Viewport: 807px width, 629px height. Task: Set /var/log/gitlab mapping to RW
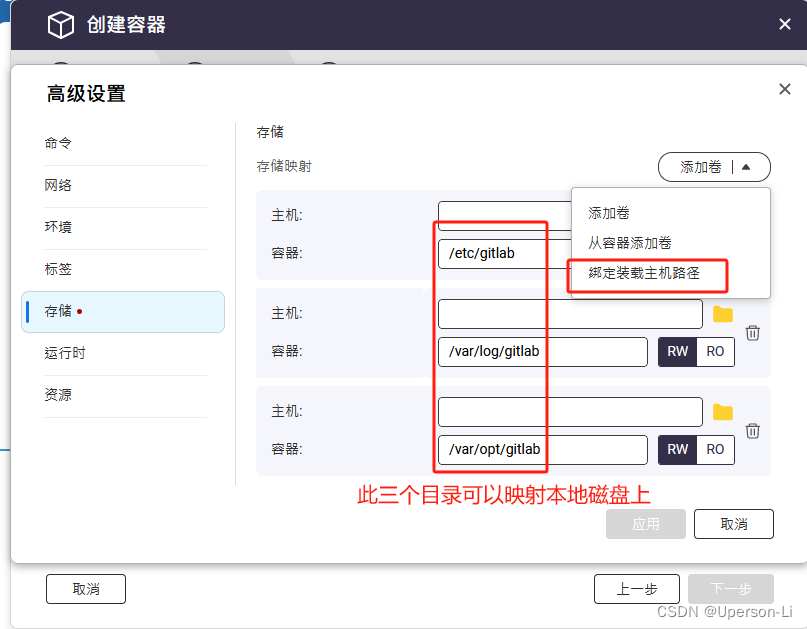[x=677, y=352]
